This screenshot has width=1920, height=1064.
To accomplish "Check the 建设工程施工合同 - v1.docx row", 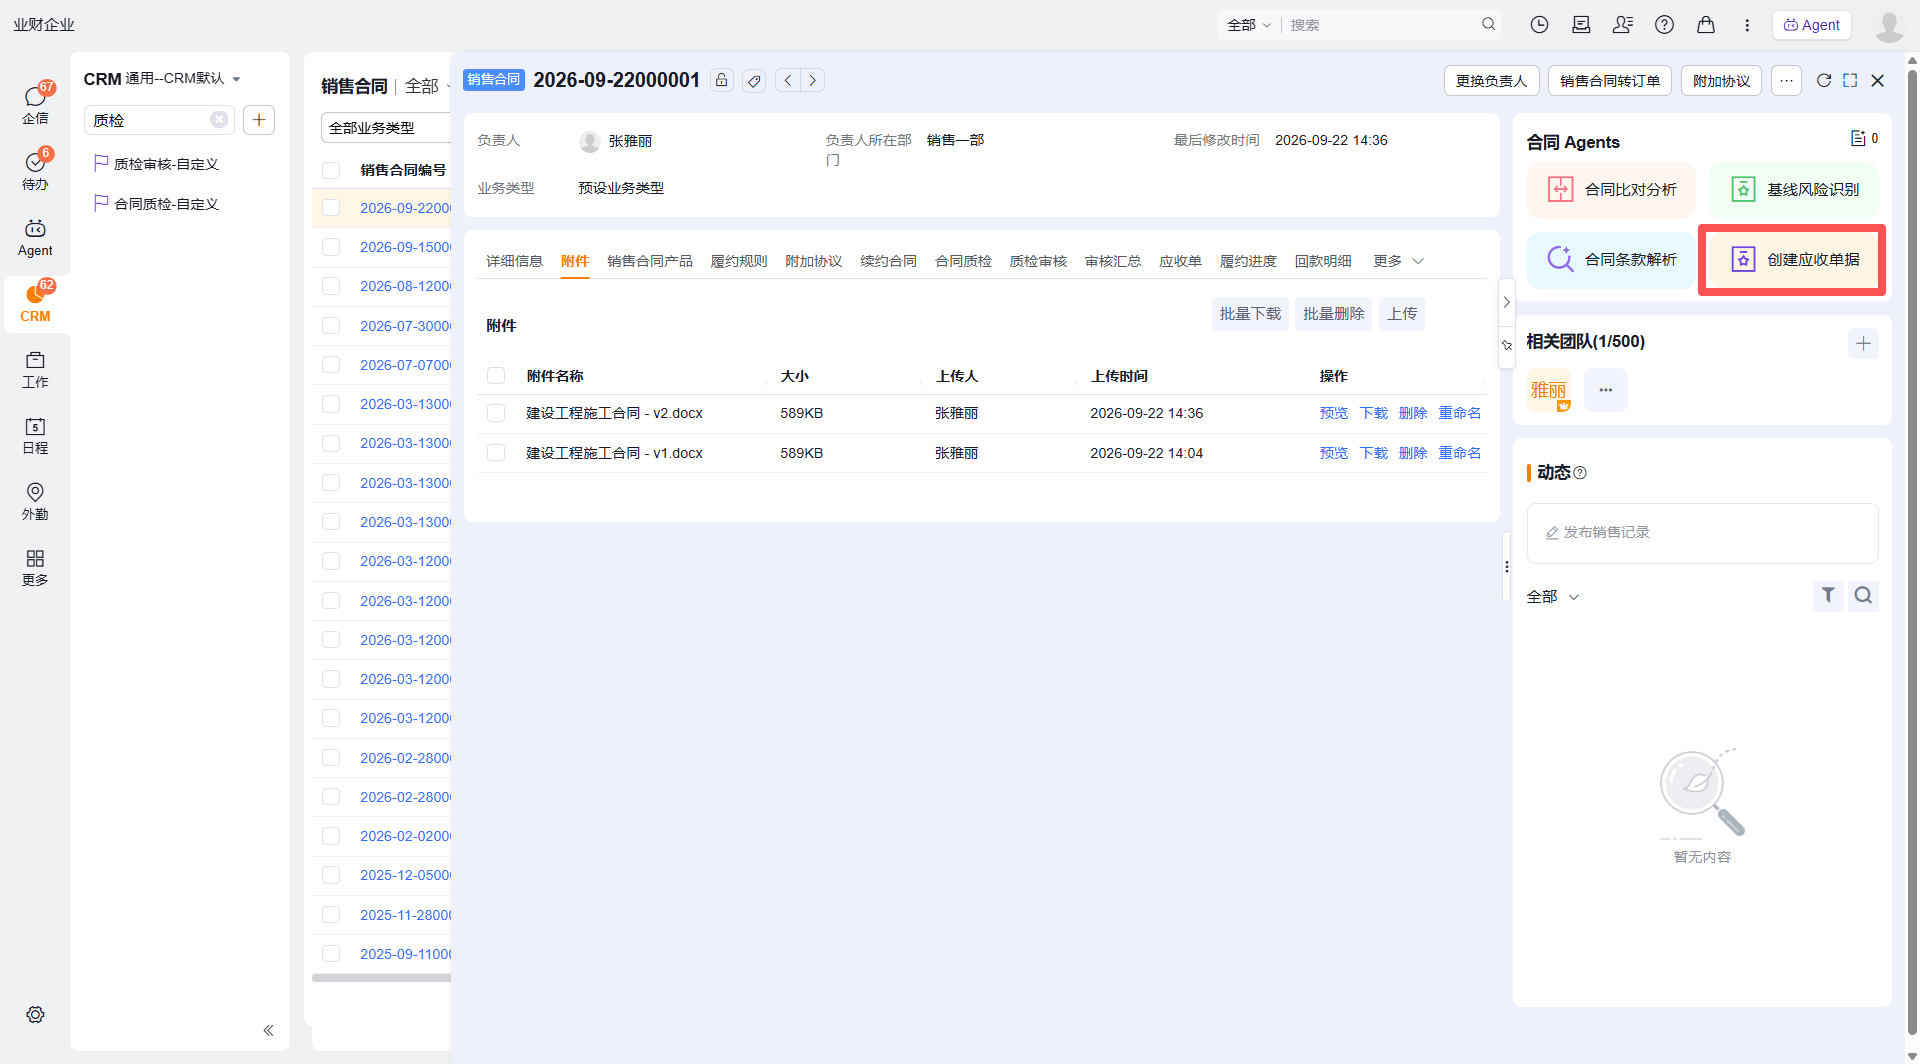I will click(x=496, y=453).
